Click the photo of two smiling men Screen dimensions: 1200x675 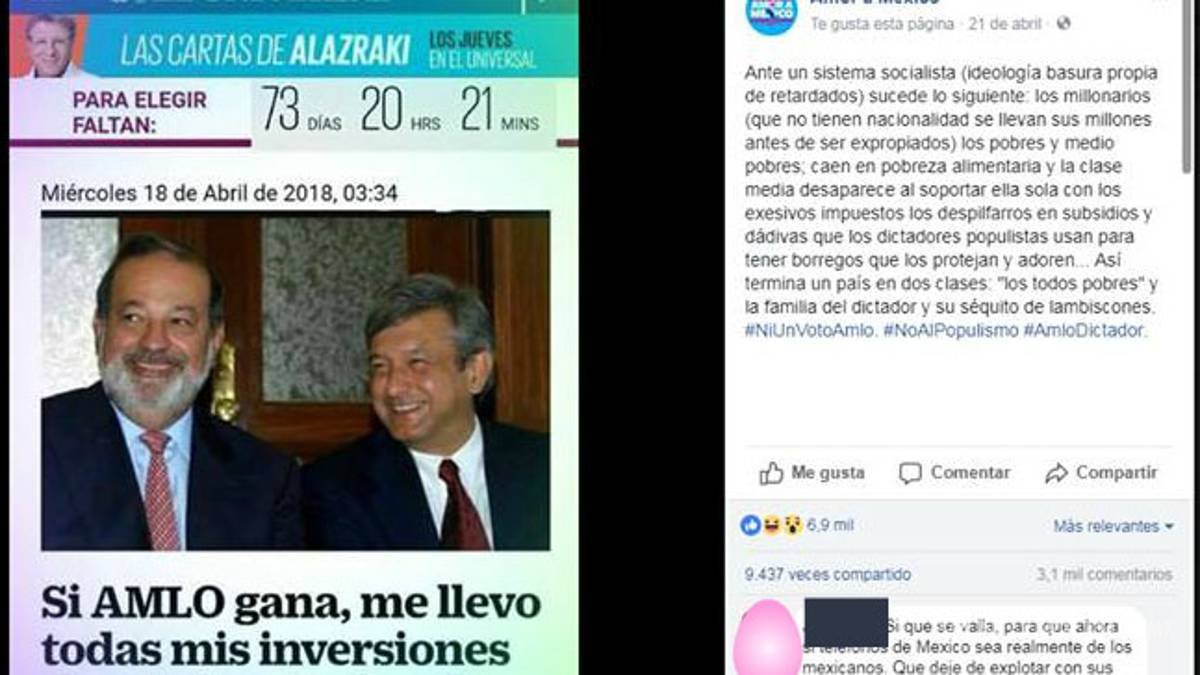pos(295,381)
